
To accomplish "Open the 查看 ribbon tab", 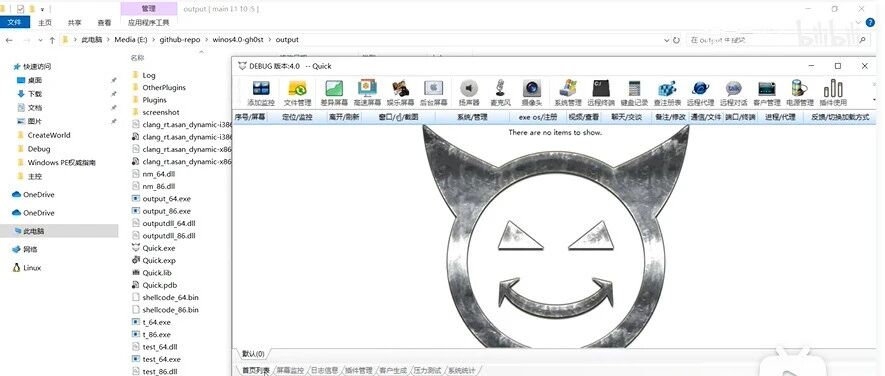I will (104, 23).
